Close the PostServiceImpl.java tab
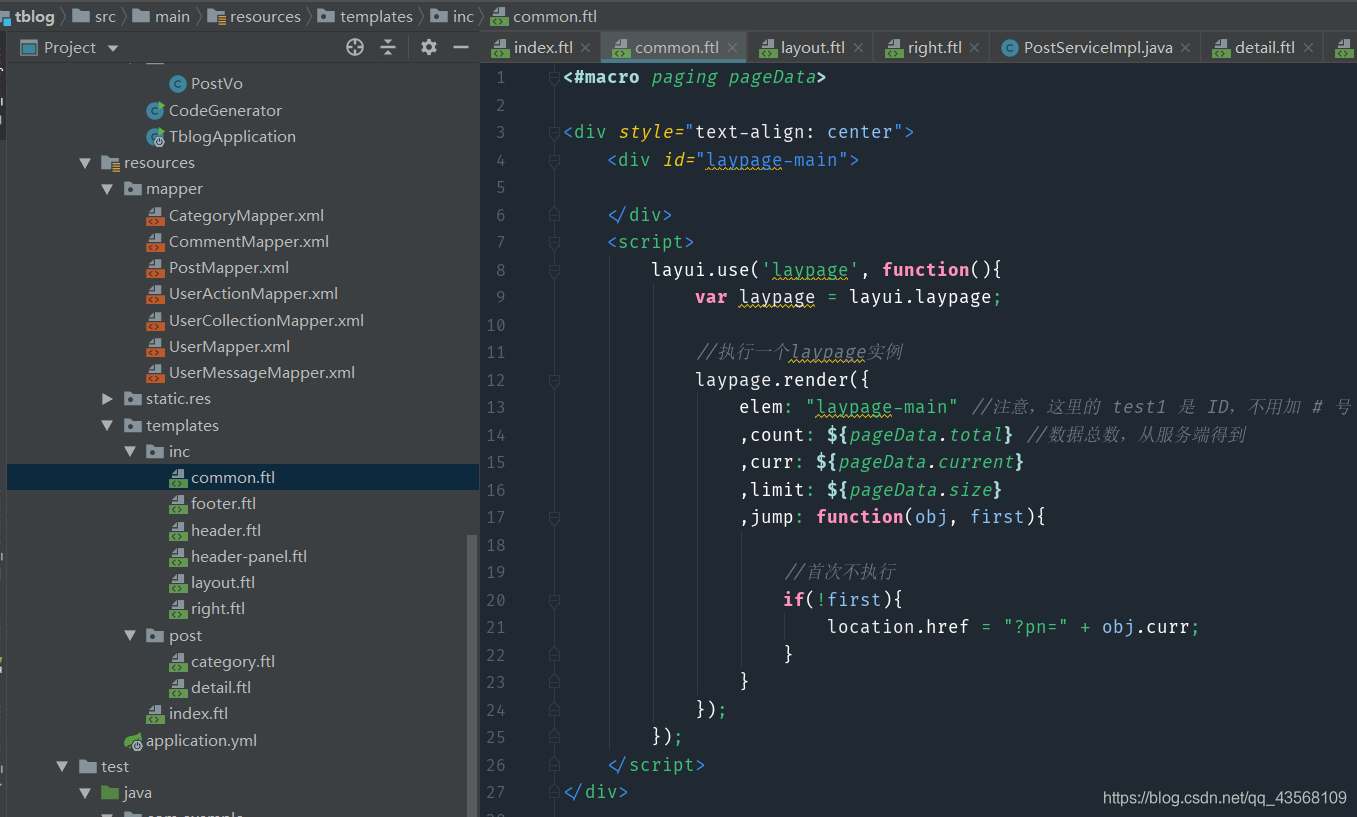Screen dimensions: 1357x817 pyautogui.click(x=1186, y=48)
